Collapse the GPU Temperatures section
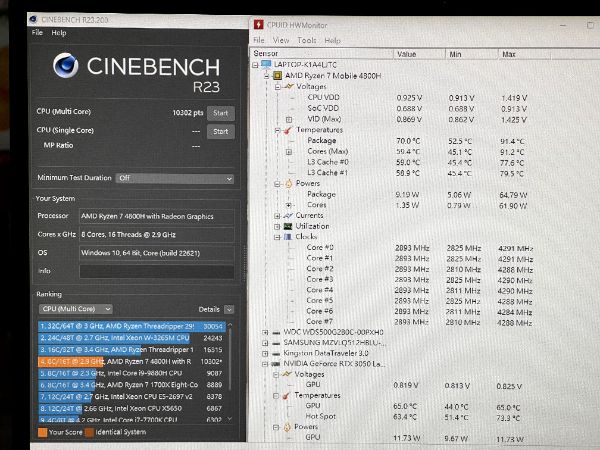The width and height of the screenshot is (600, 450). tap(276, 396)
